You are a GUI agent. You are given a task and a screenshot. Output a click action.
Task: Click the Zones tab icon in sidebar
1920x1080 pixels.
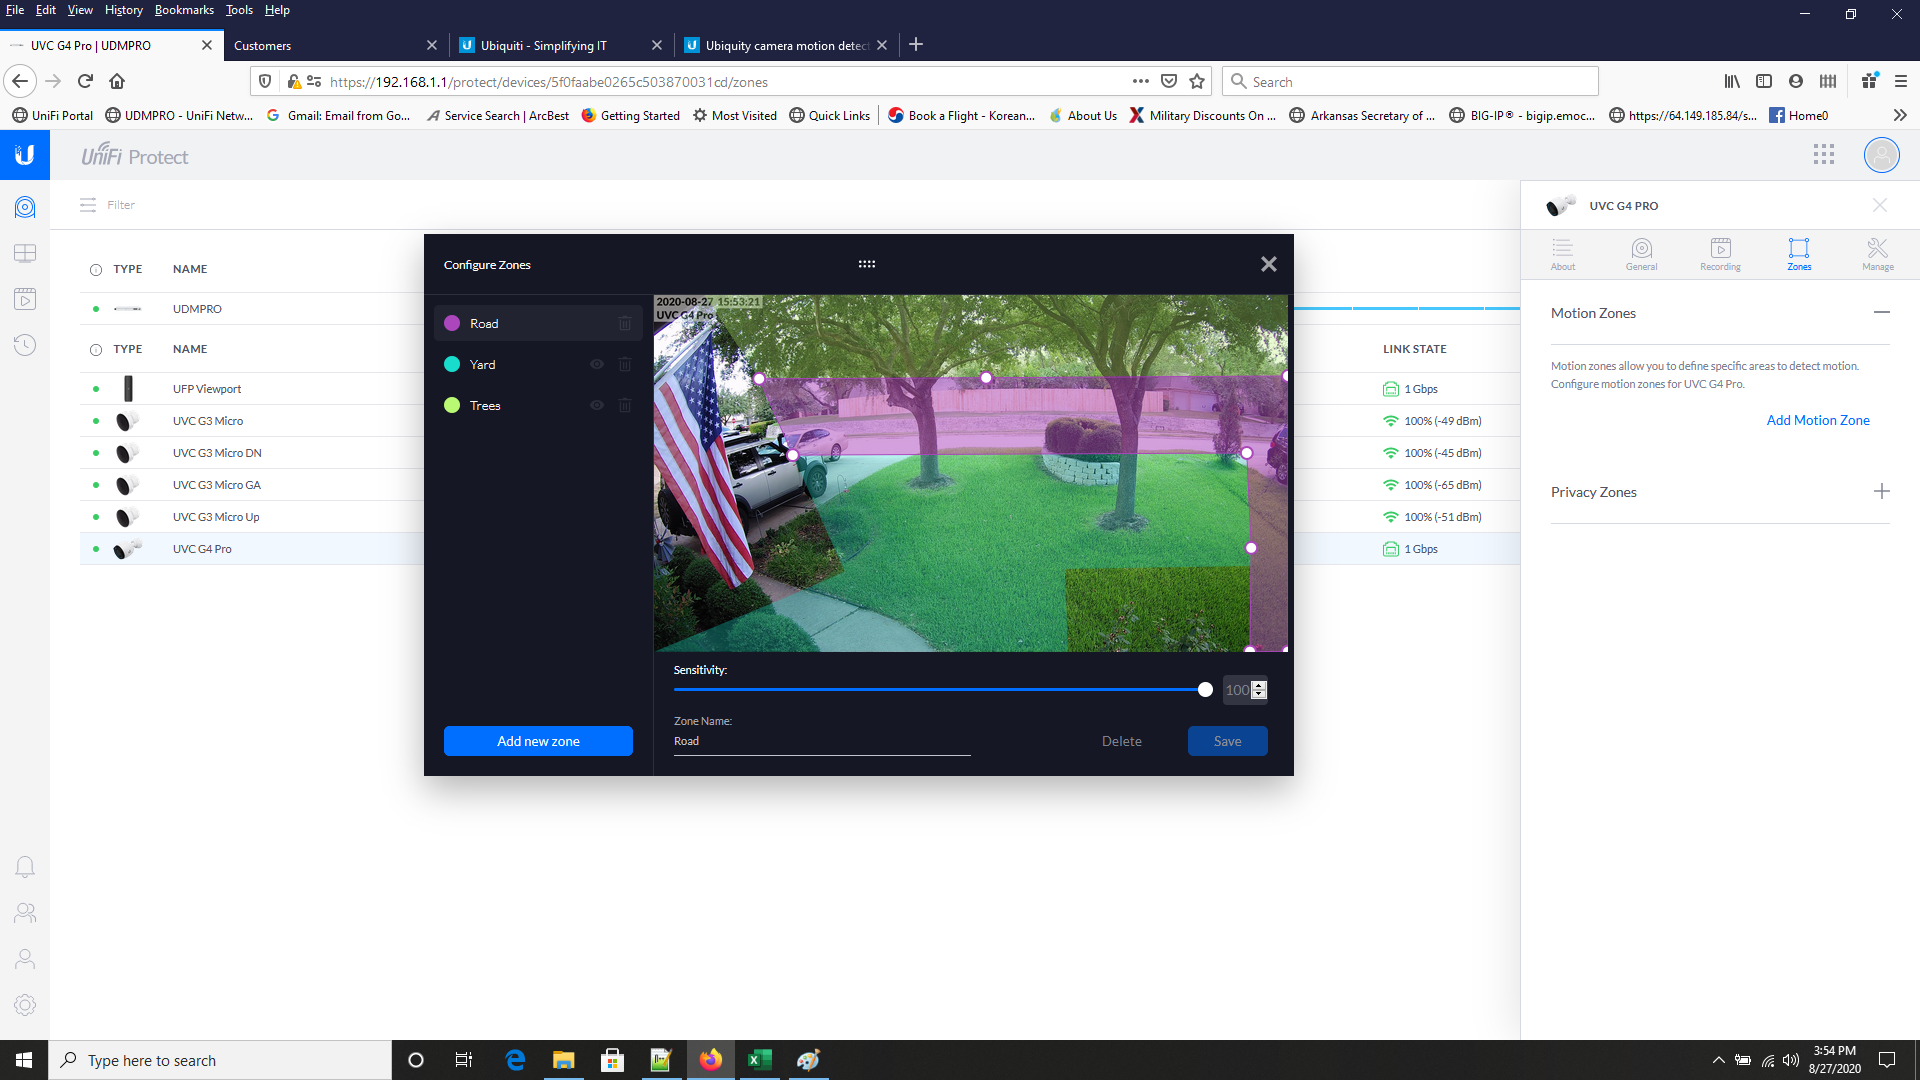pyautogui.click(x=1797, y=253)
